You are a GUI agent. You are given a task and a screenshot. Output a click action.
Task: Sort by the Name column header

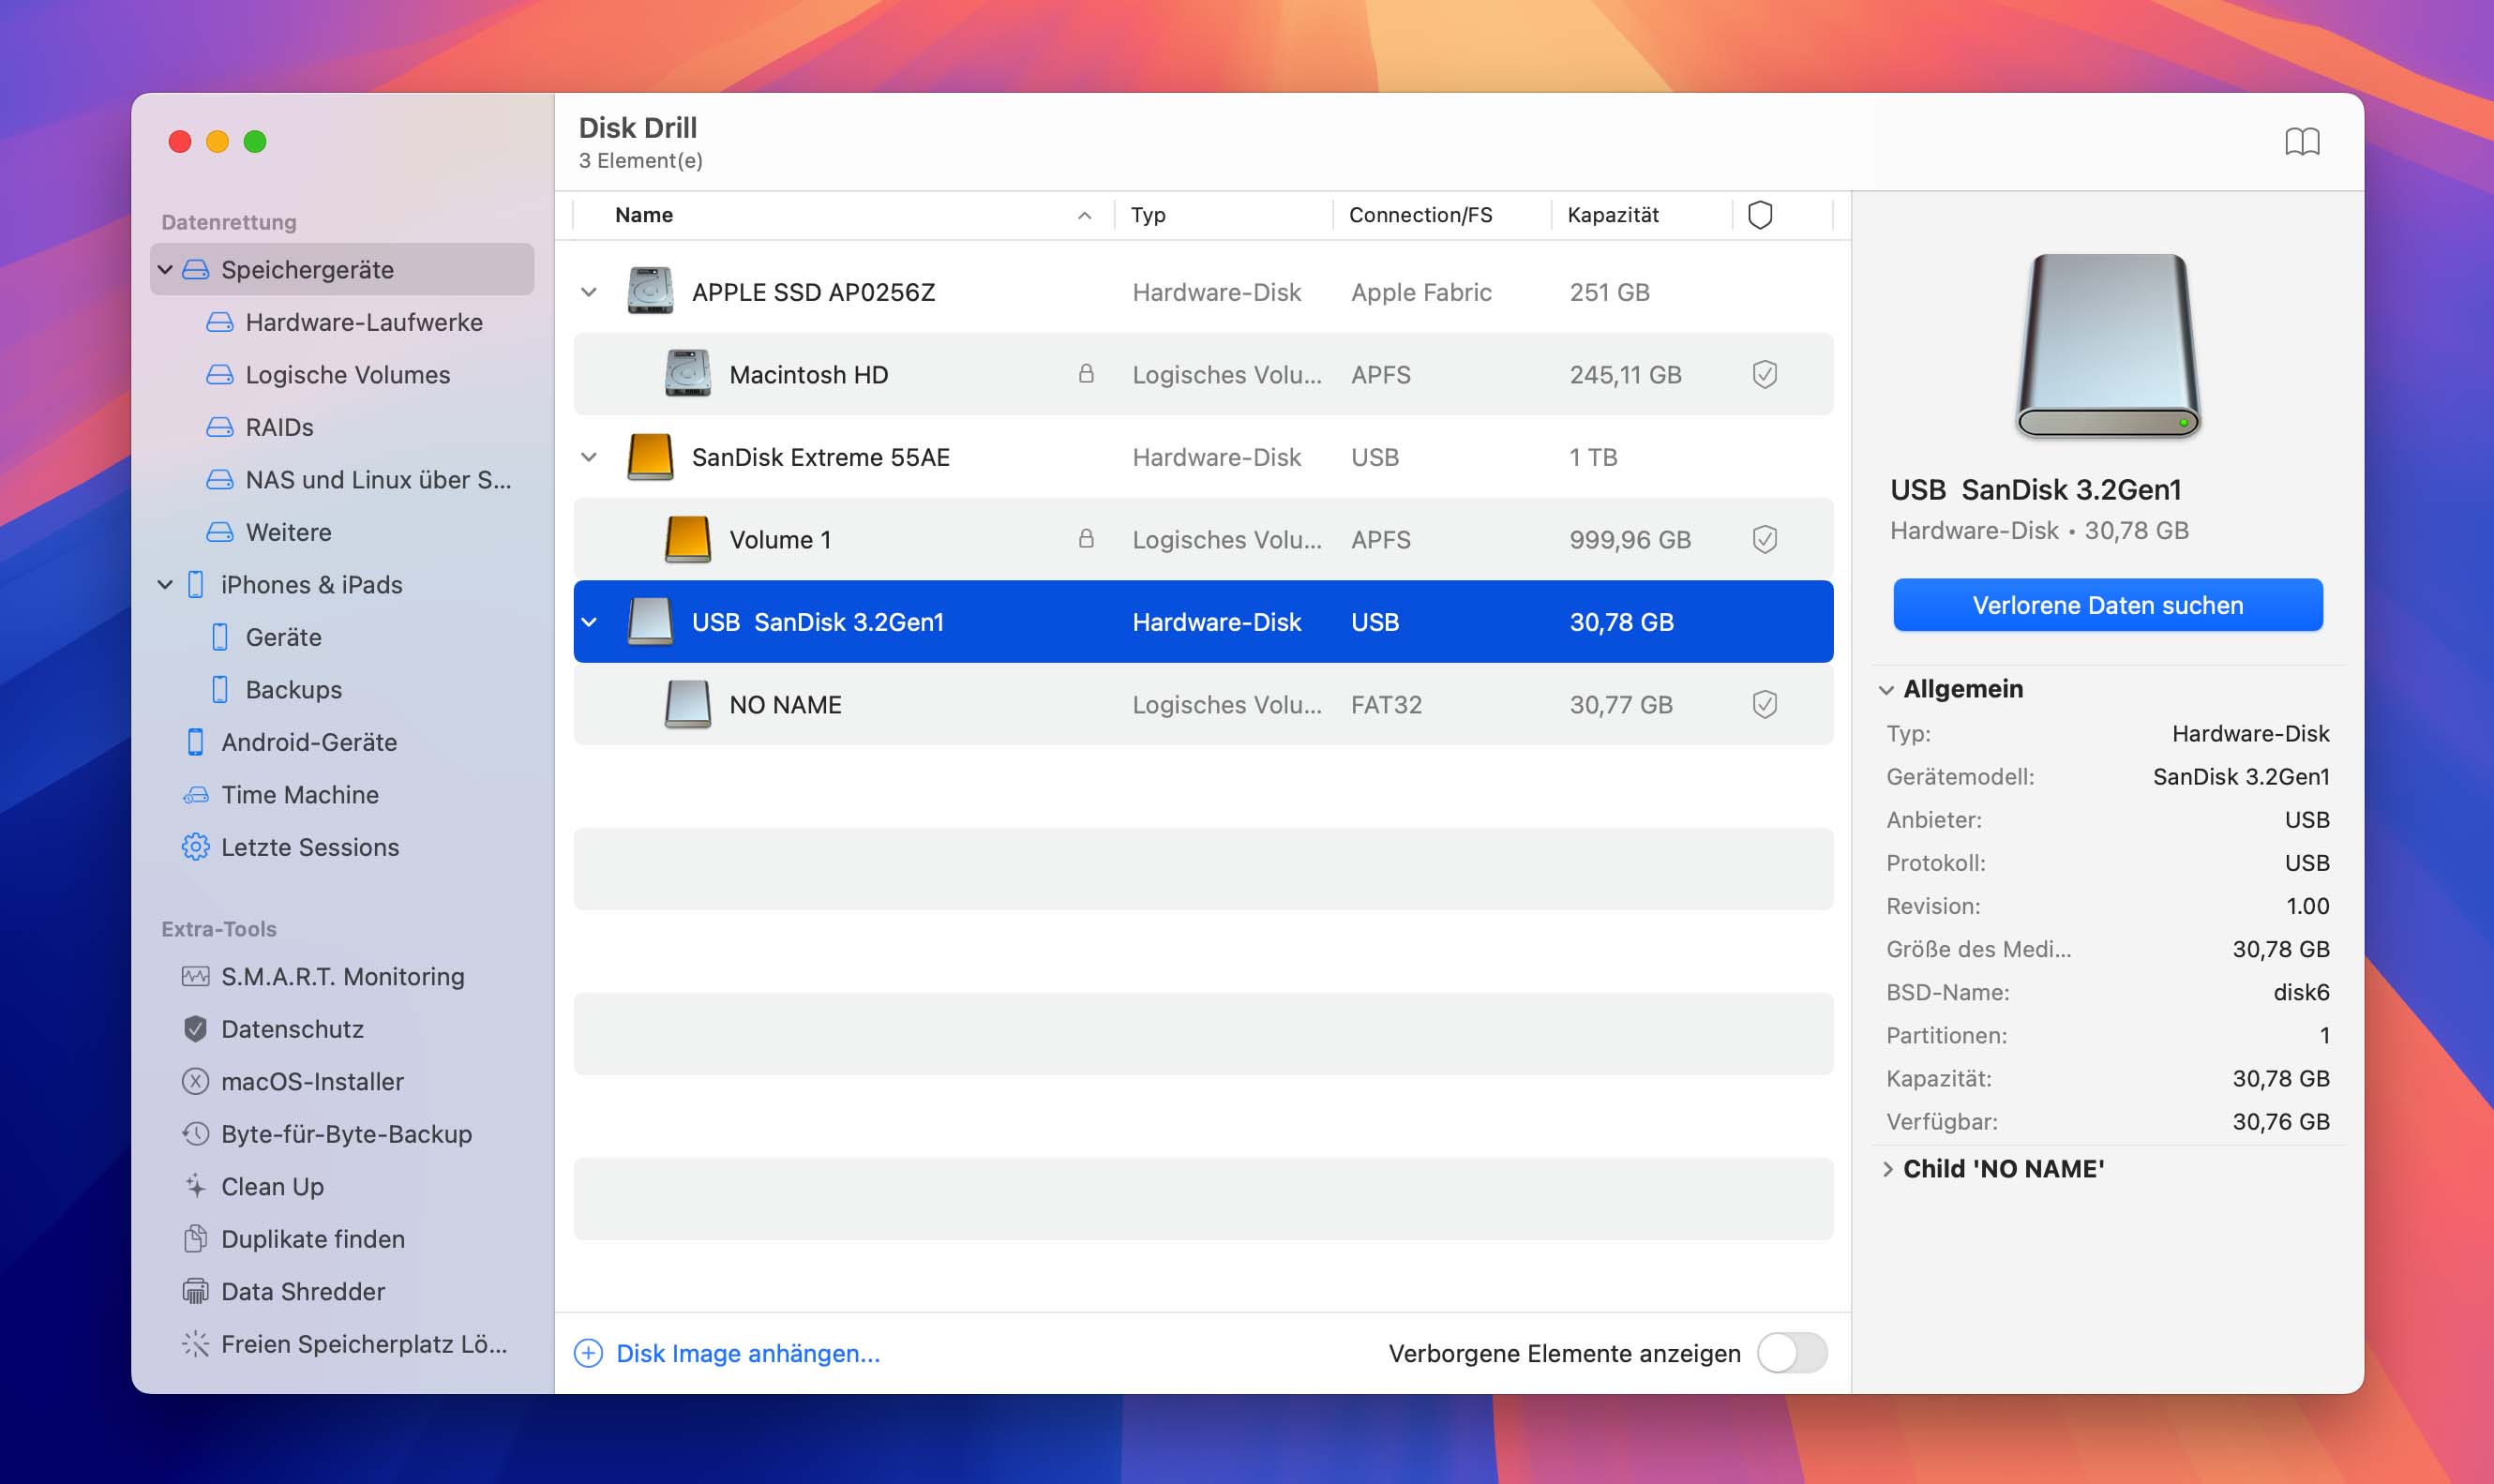tap(644, 215)
